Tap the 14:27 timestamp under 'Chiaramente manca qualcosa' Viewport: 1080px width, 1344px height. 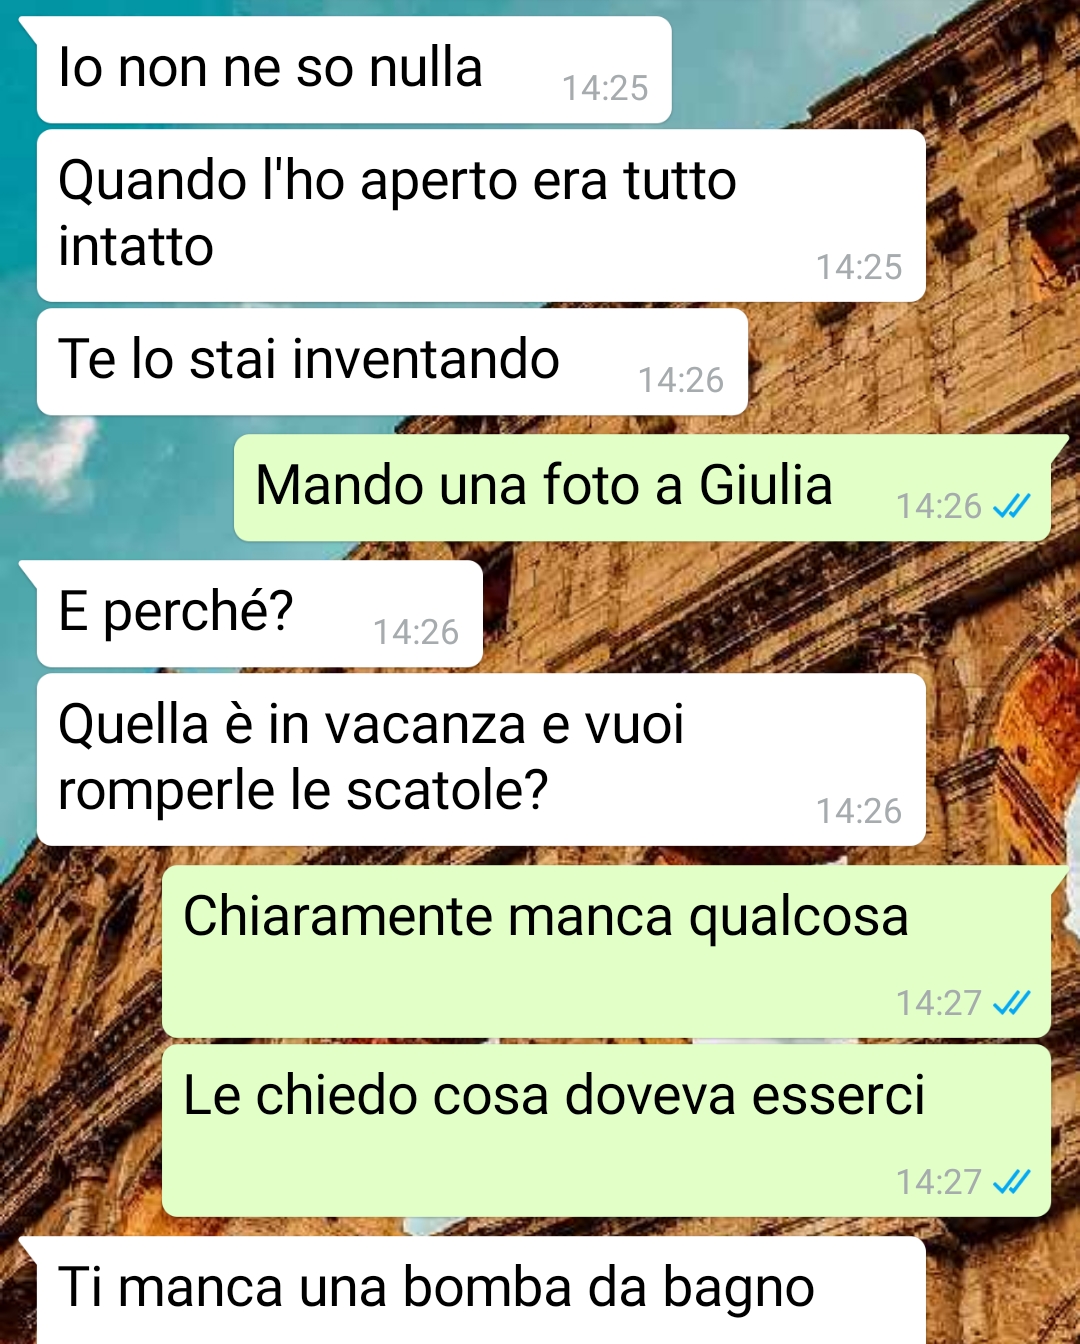(939, 1003)
